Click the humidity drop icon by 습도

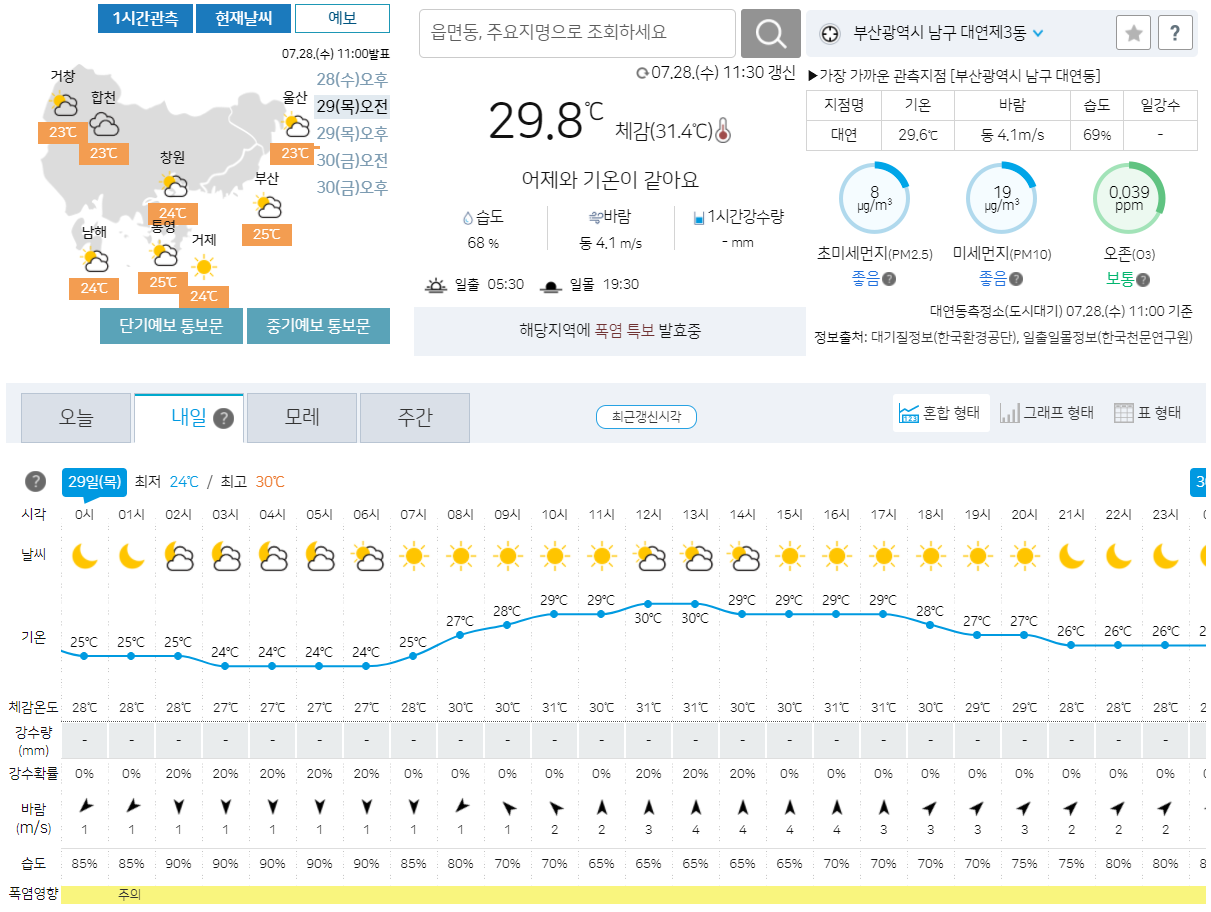click(467, 217)
